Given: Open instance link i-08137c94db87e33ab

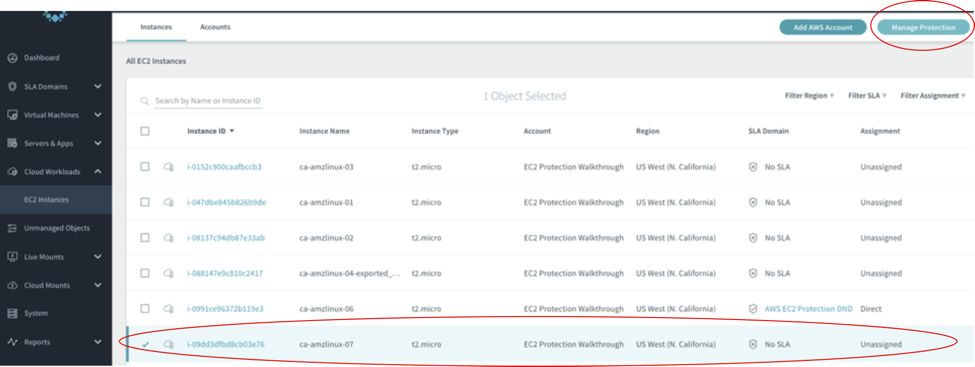Looking at the screenshot, I should [226, 238].
